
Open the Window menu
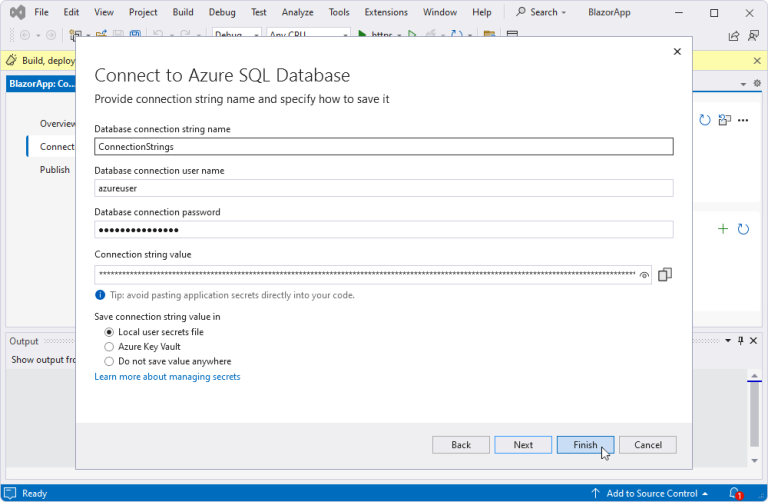pyautogui.click(x=440, y=12)
